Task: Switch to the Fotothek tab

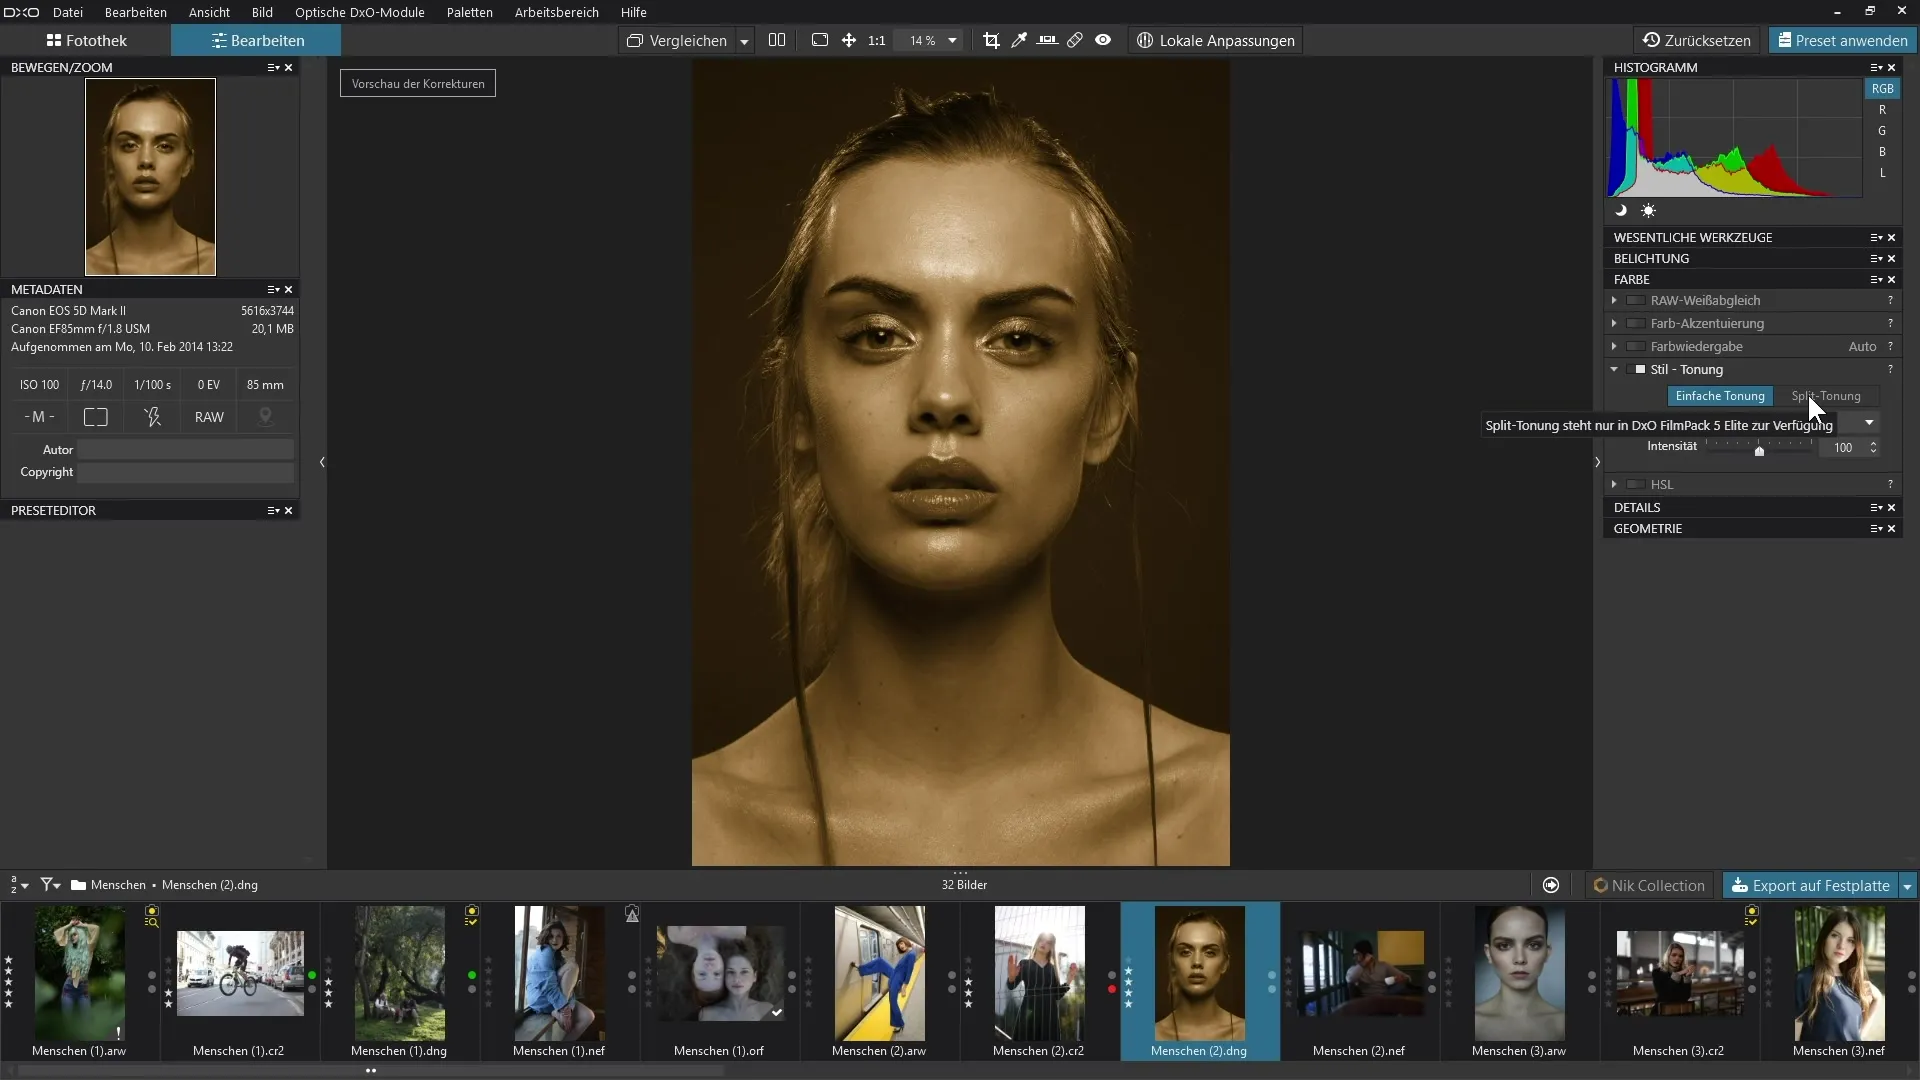Action: pos(86,40)
